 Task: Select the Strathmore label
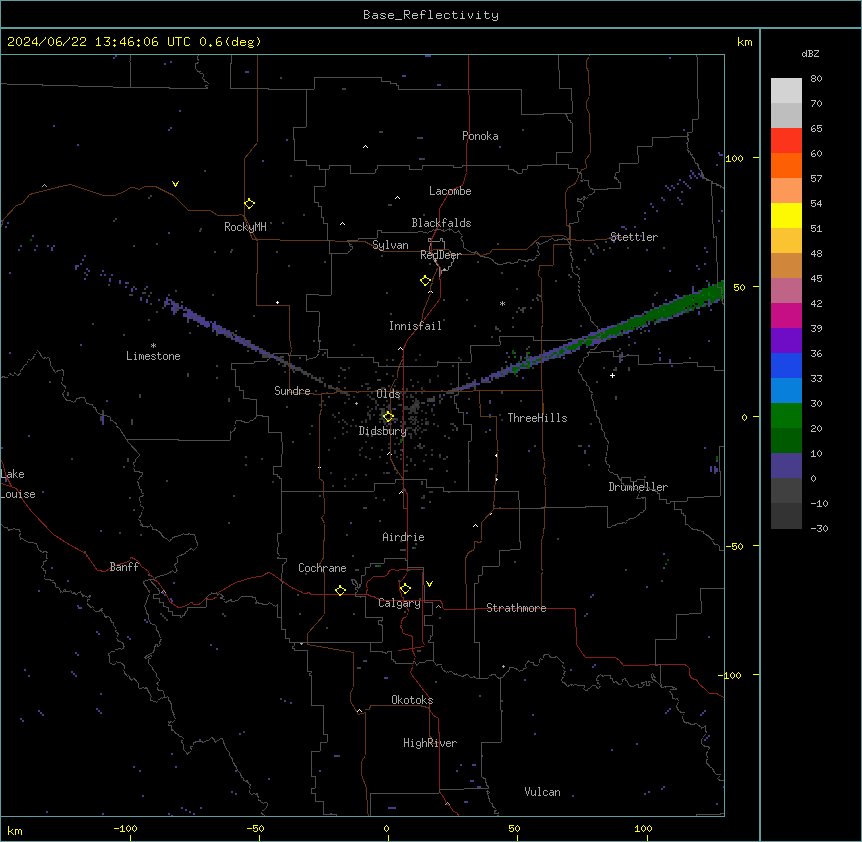click(516, 608)
